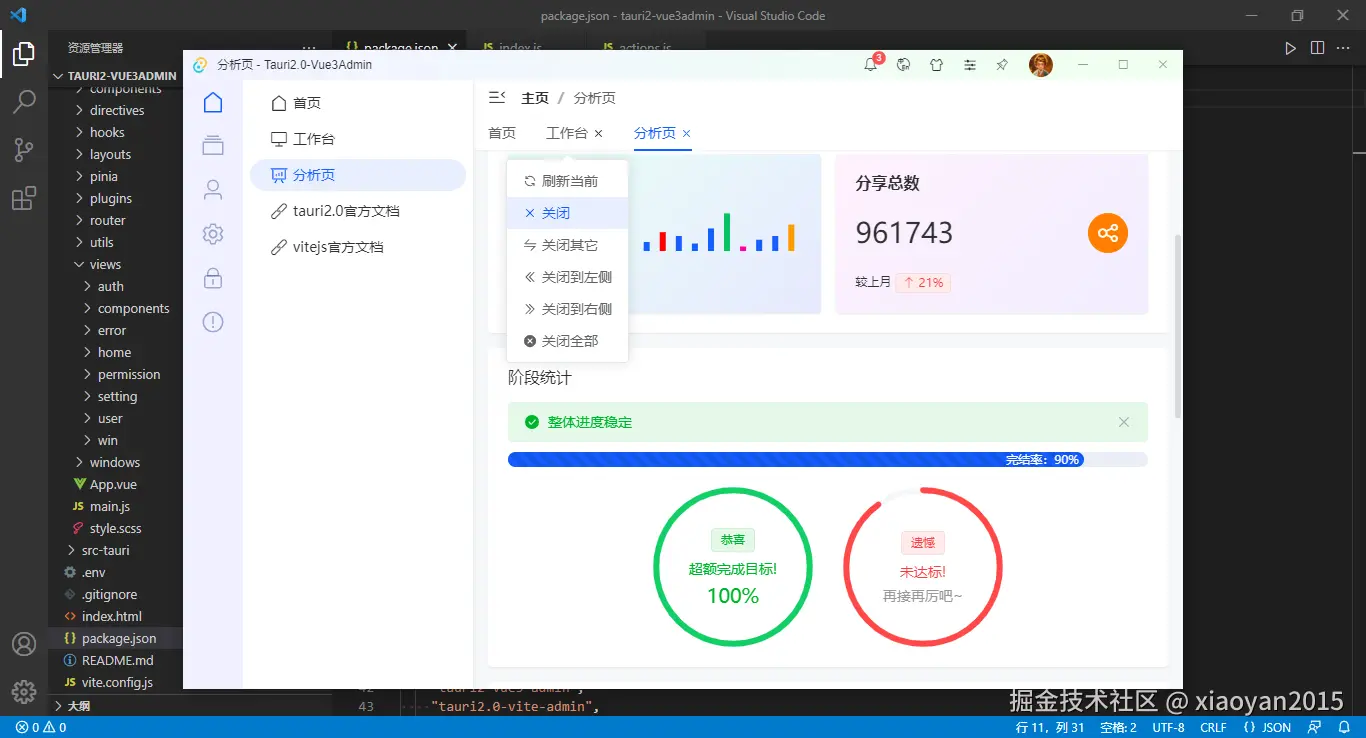Collapse the menu with the hamburger icon
This screenshot has height=738, width=1366.
click(496, 97)
